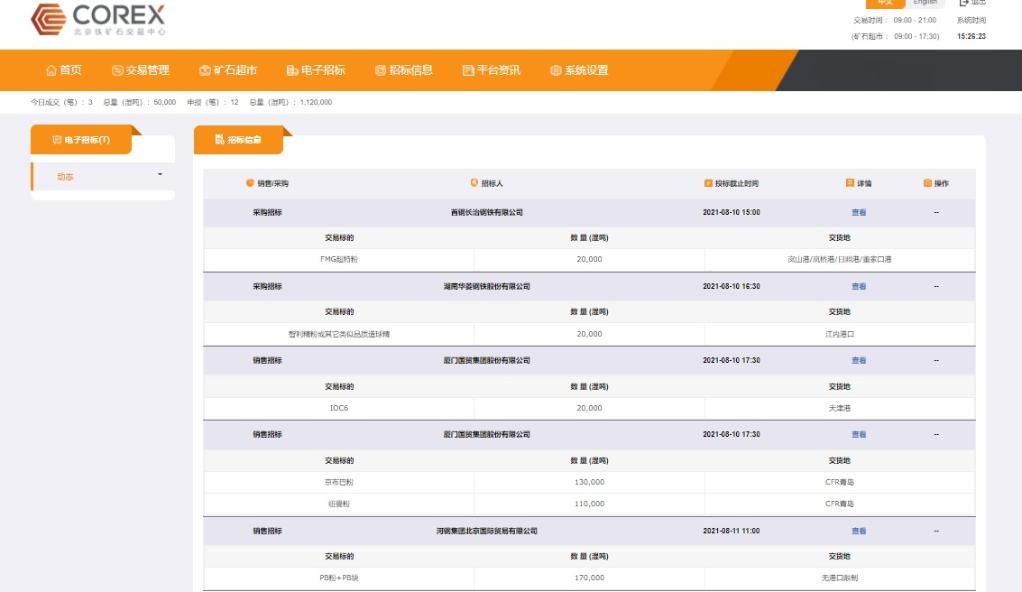Click 招标人 column header icon
Screen dimensions: 1022x592
coord(475,183)
